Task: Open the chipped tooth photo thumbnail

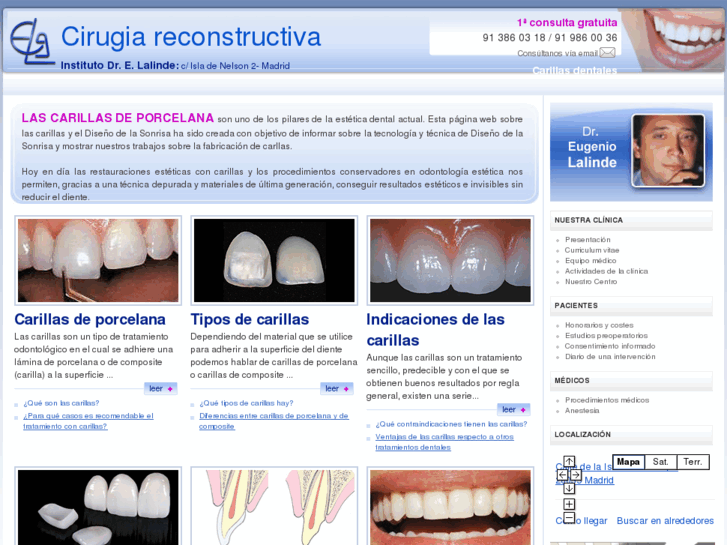Action: click(x=98, y=260)
